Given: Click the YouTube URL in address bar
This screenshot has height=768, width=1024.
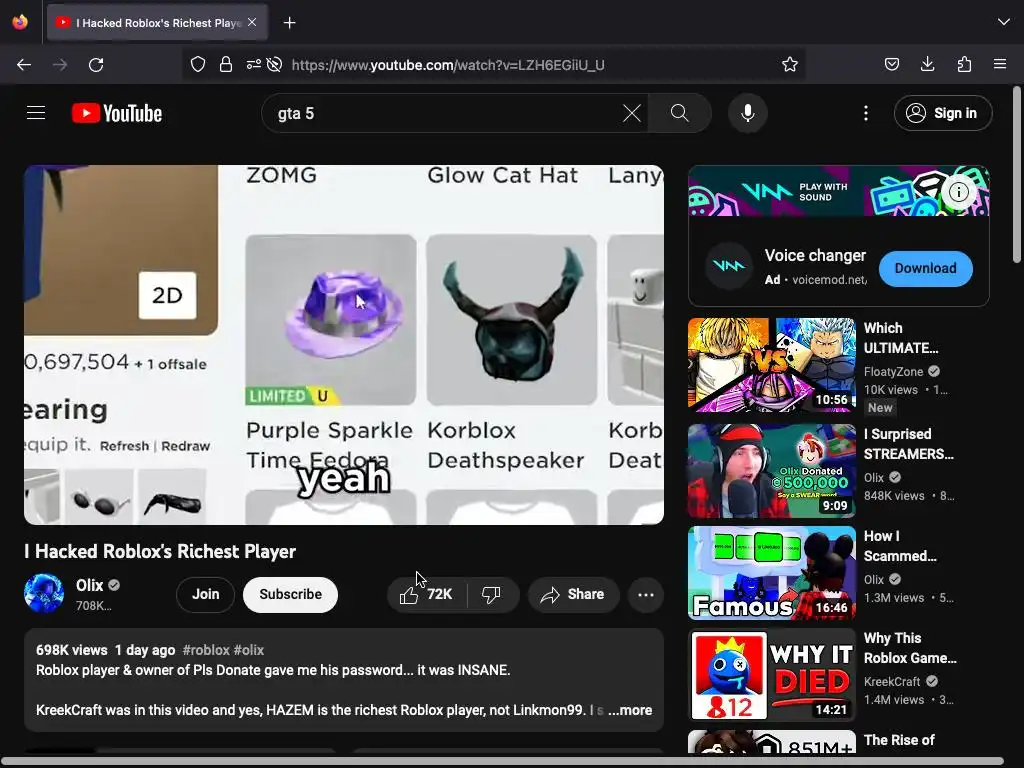Looking at the screenshot, I should (x=448, y=65).
